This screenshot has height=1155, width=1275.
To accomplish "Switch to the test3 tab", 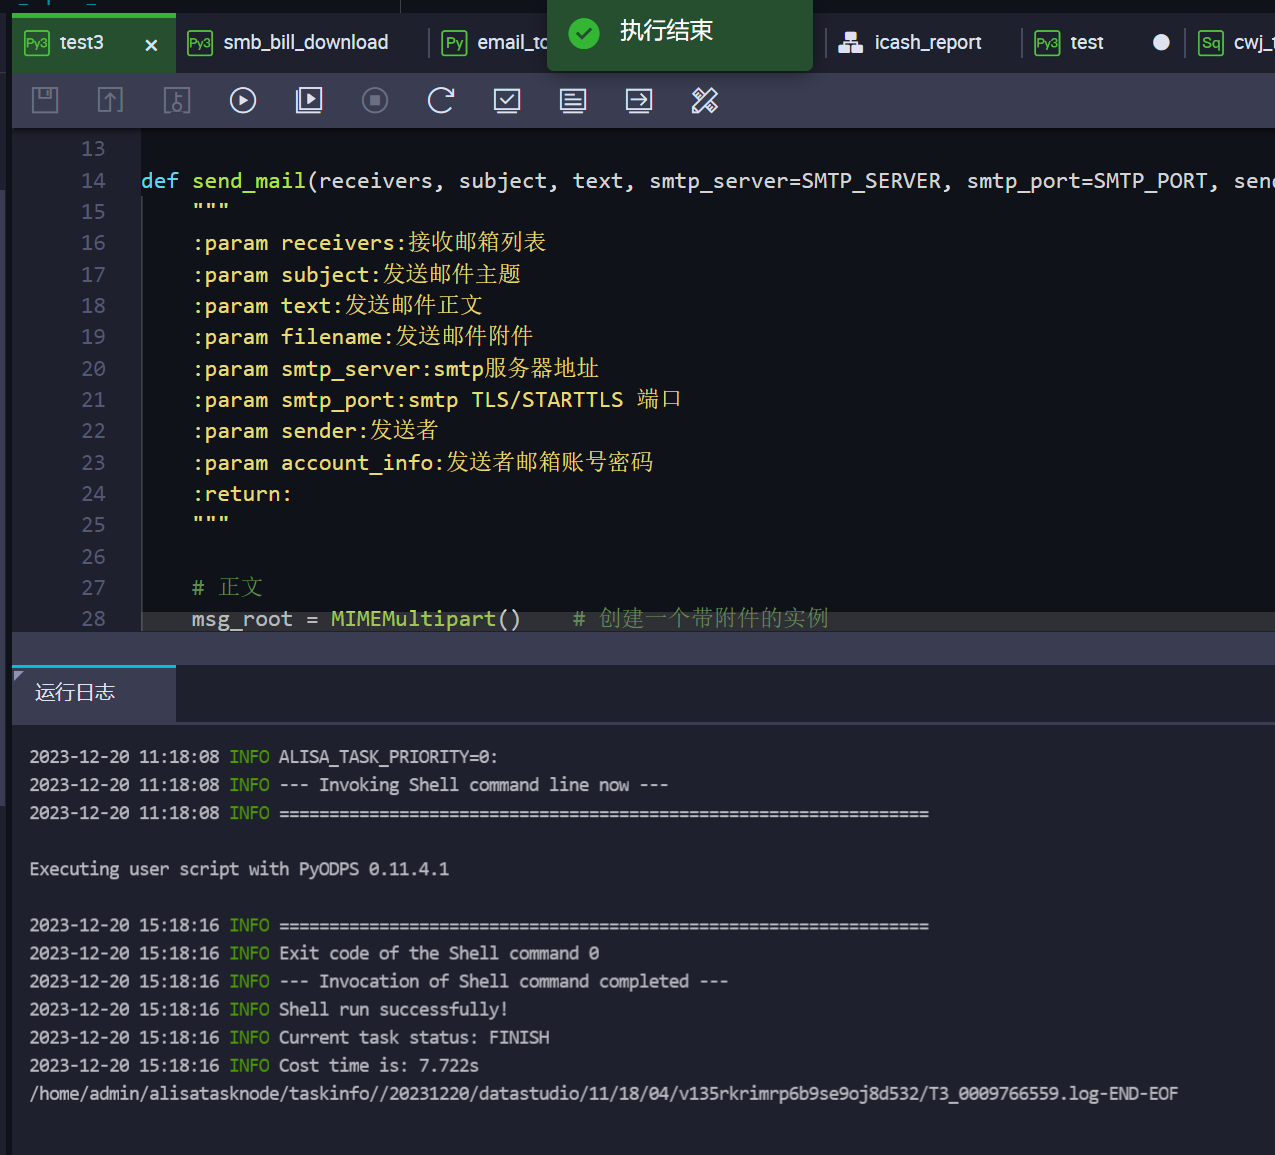I will pyautogui.click(x=82, y=43).
